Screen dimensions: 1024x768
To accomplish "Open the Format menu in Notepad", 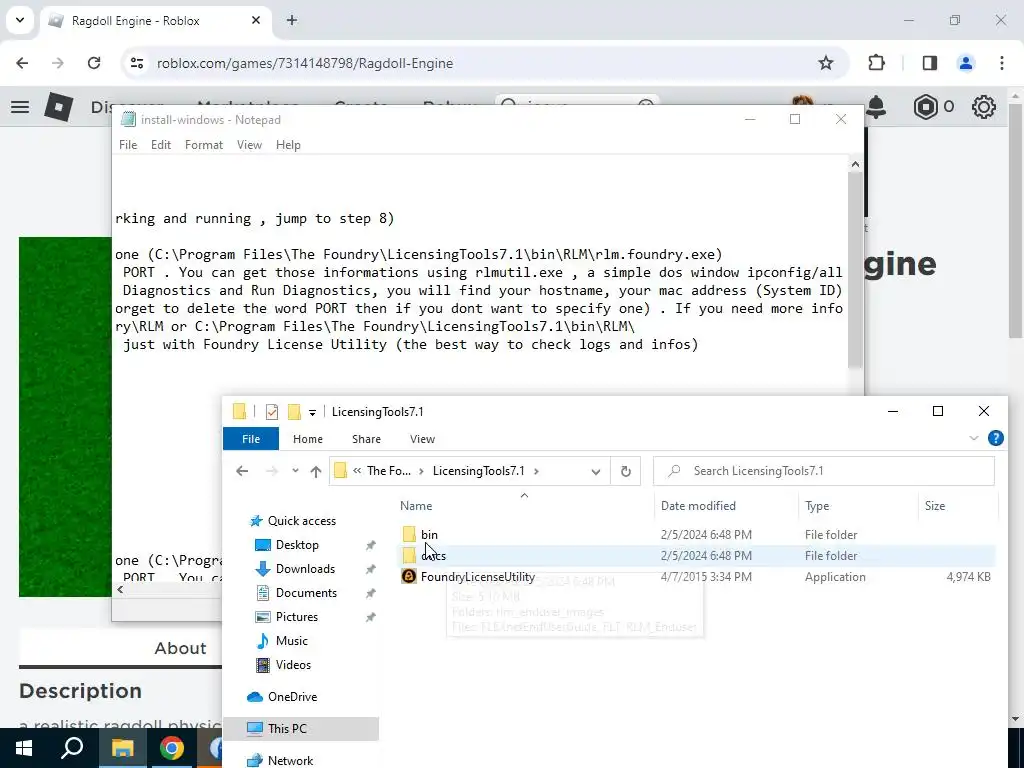I will (x=204, y=145).
